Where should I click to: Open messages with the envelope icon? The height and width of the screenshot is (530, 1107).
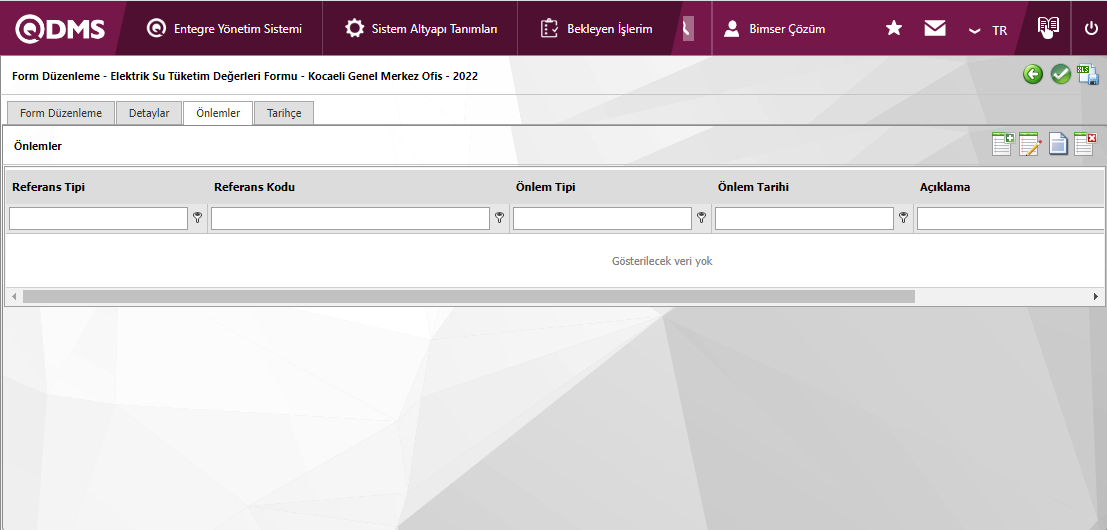point(935,29)
